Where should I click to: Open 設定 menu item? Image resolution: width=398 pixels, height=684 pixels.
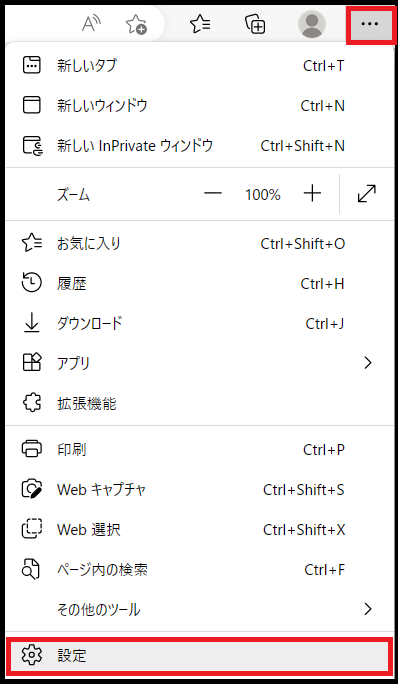click(x=199, y=655)
